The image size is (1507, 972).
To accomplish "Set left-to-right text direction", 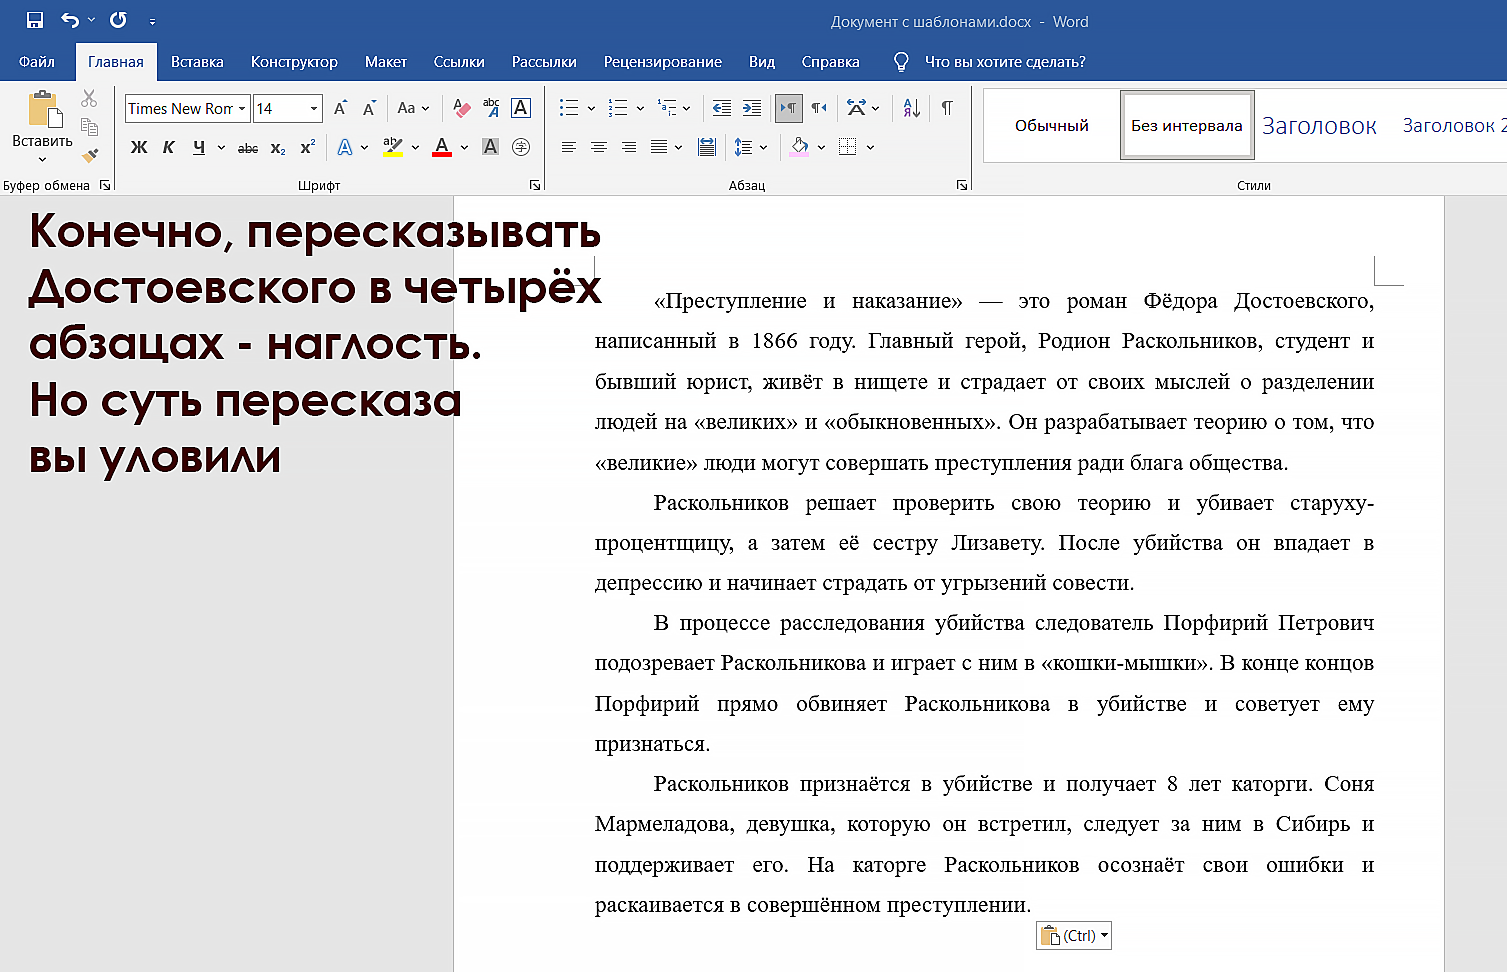I will click(x=789, y=108).
